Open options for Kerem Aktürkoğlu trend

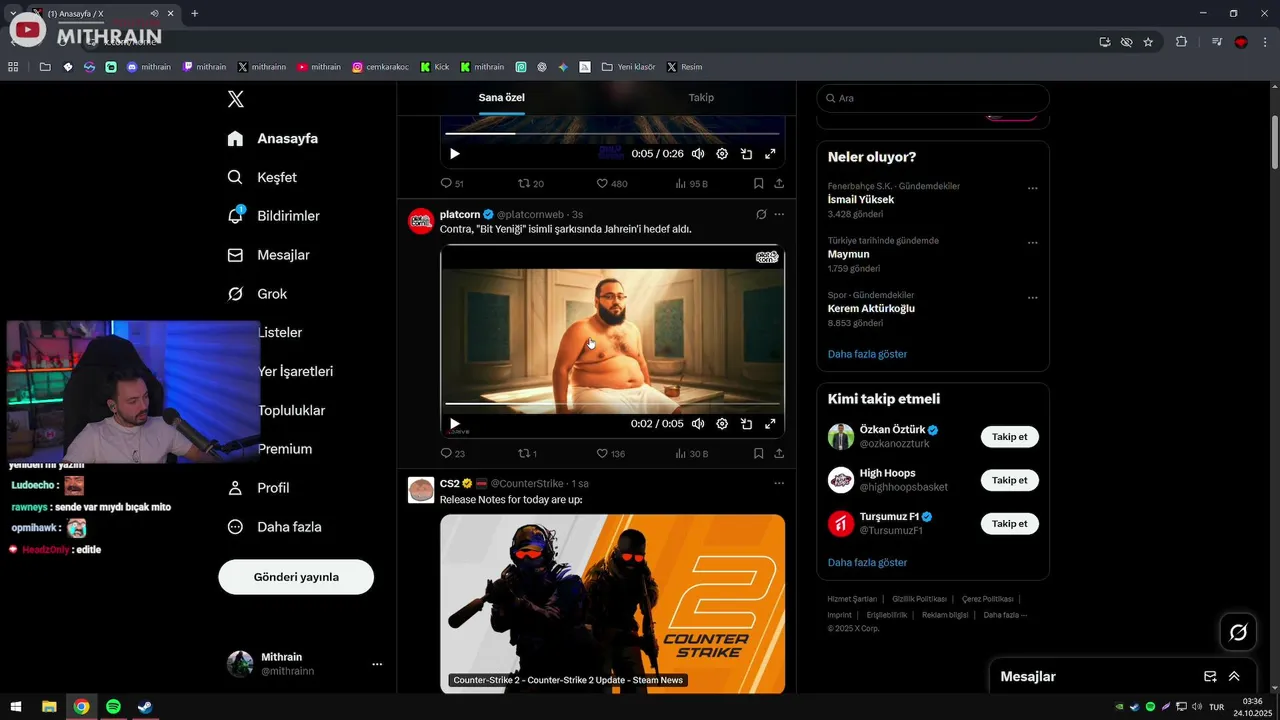point(1033,298)
